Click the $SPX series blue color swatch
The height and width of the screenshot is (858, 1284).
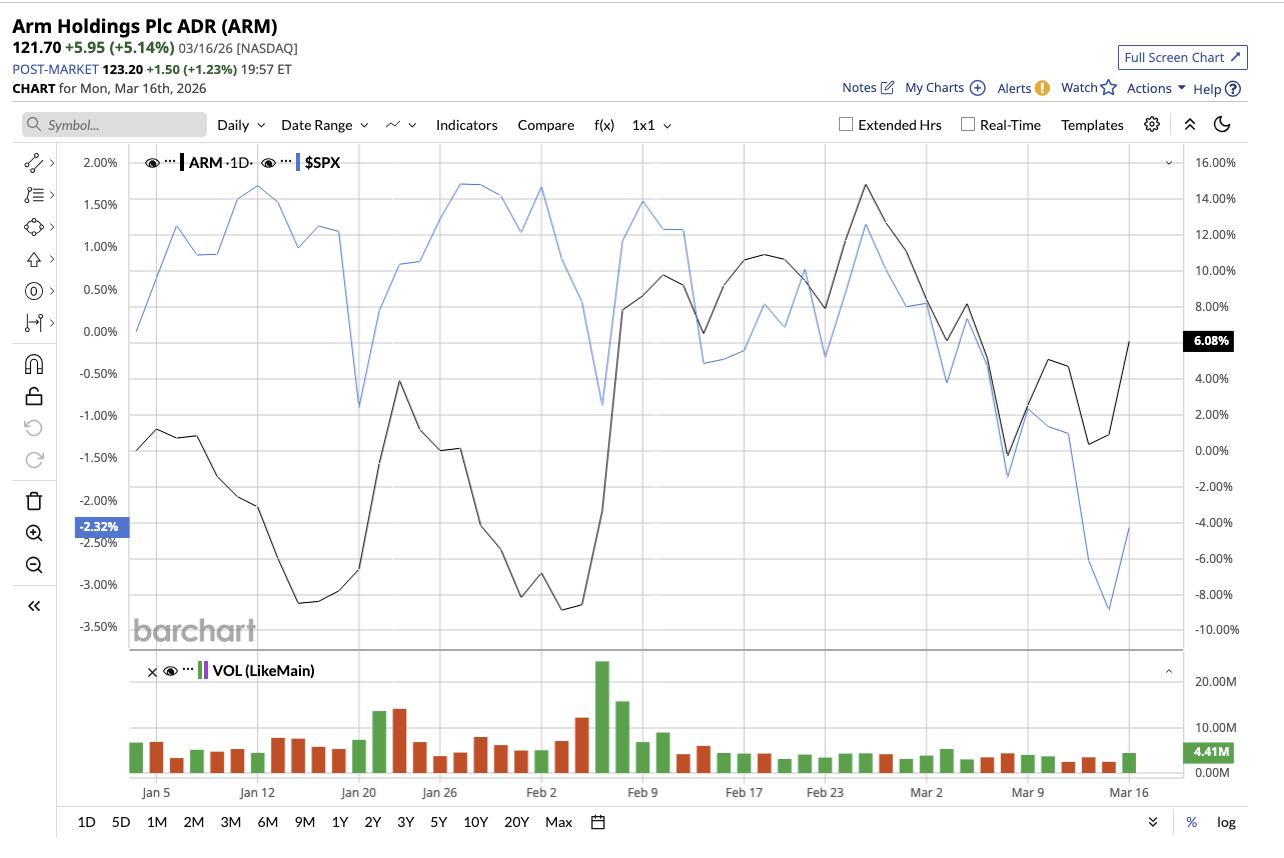[298, 162]
